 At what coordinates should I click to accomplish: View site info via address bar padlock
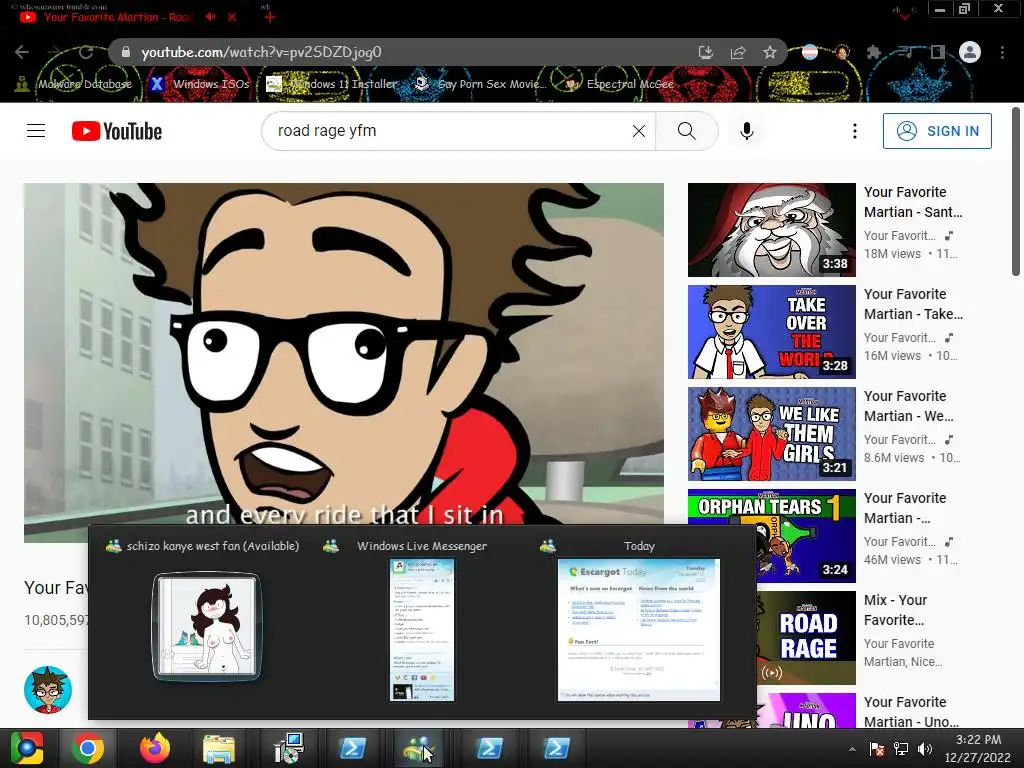(125, 52)
